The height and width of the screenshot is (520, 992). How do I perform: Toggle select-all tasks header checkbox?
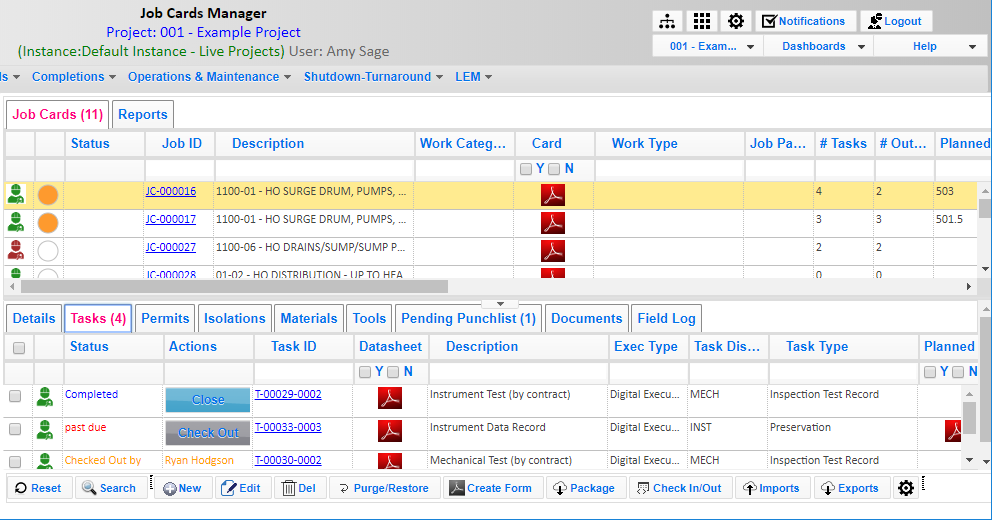[19, 348]
